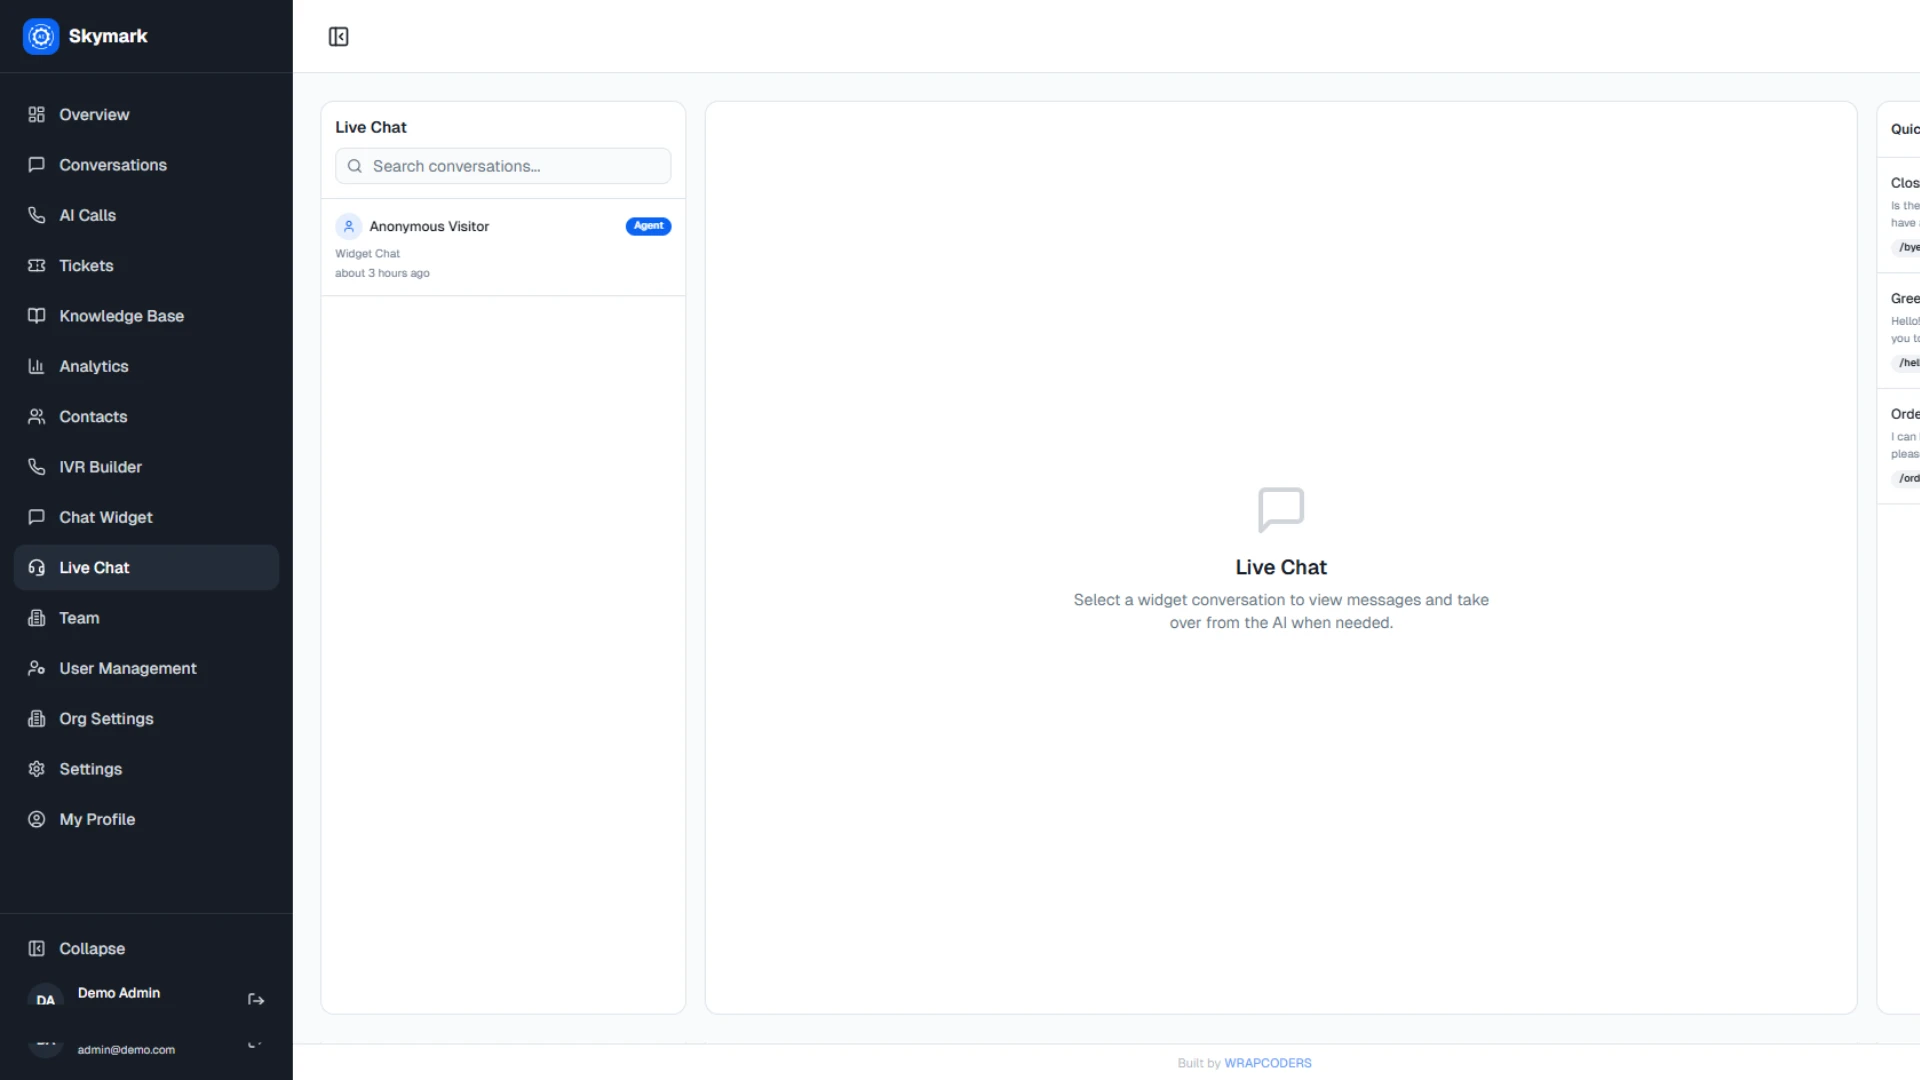Open the Overview menu item
Screen dimensions: 1920x1080
[146, 115]
